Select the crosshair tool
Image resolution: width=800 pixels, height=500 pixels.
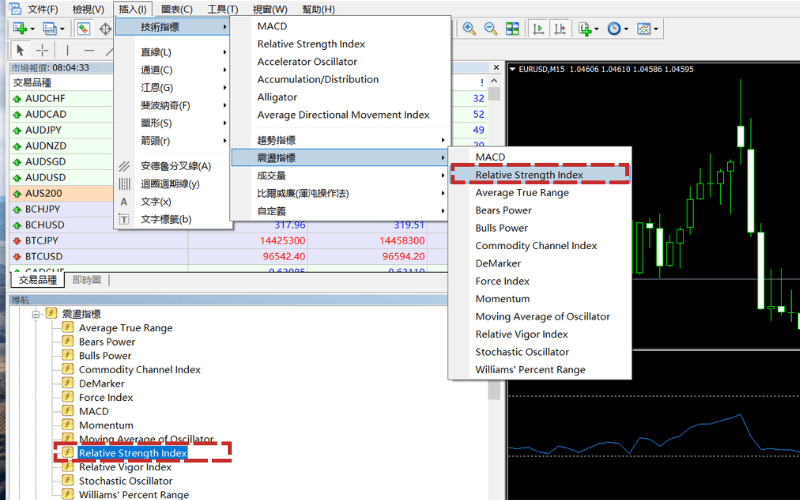coord(43,50)
